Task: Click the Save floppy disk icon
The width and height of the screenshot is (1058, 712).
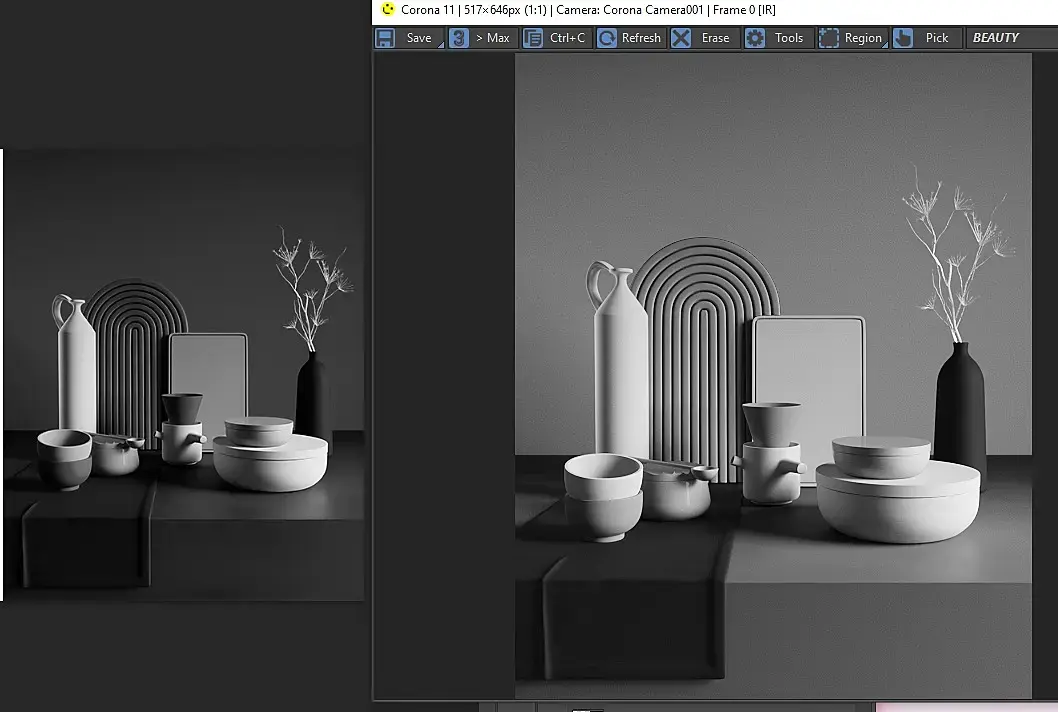Action: click(x=385, y=38)
